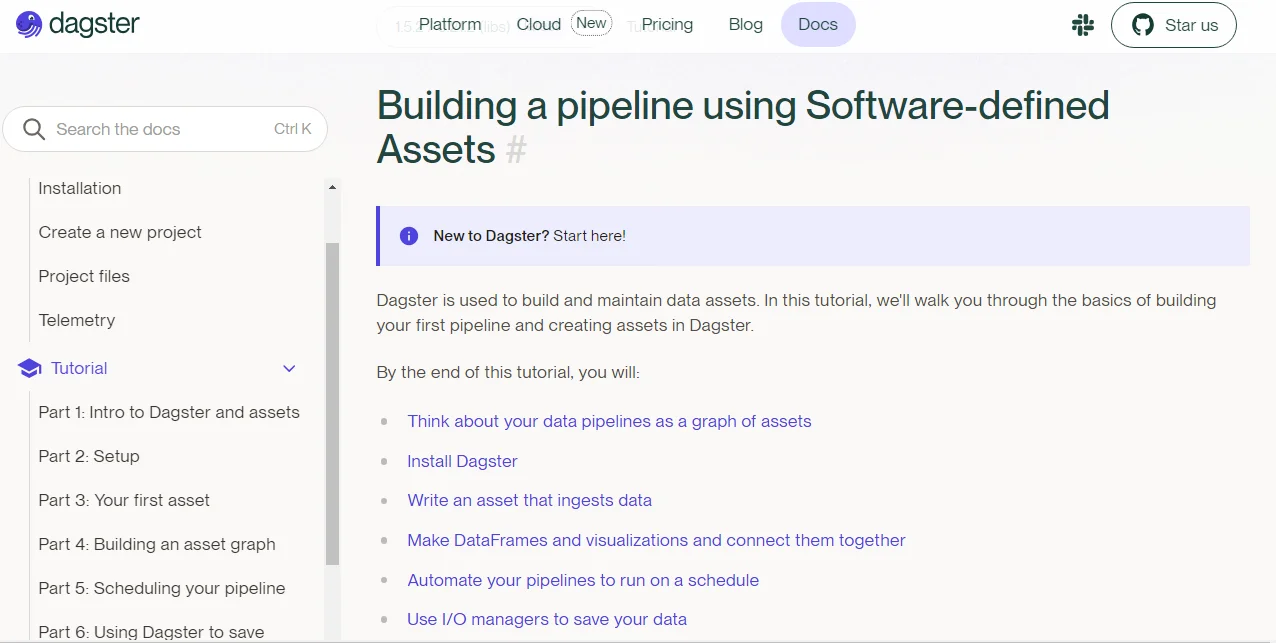The image size is (1276, 643).
Task: Open the Tutorial section link
Action: coord(79,368)
